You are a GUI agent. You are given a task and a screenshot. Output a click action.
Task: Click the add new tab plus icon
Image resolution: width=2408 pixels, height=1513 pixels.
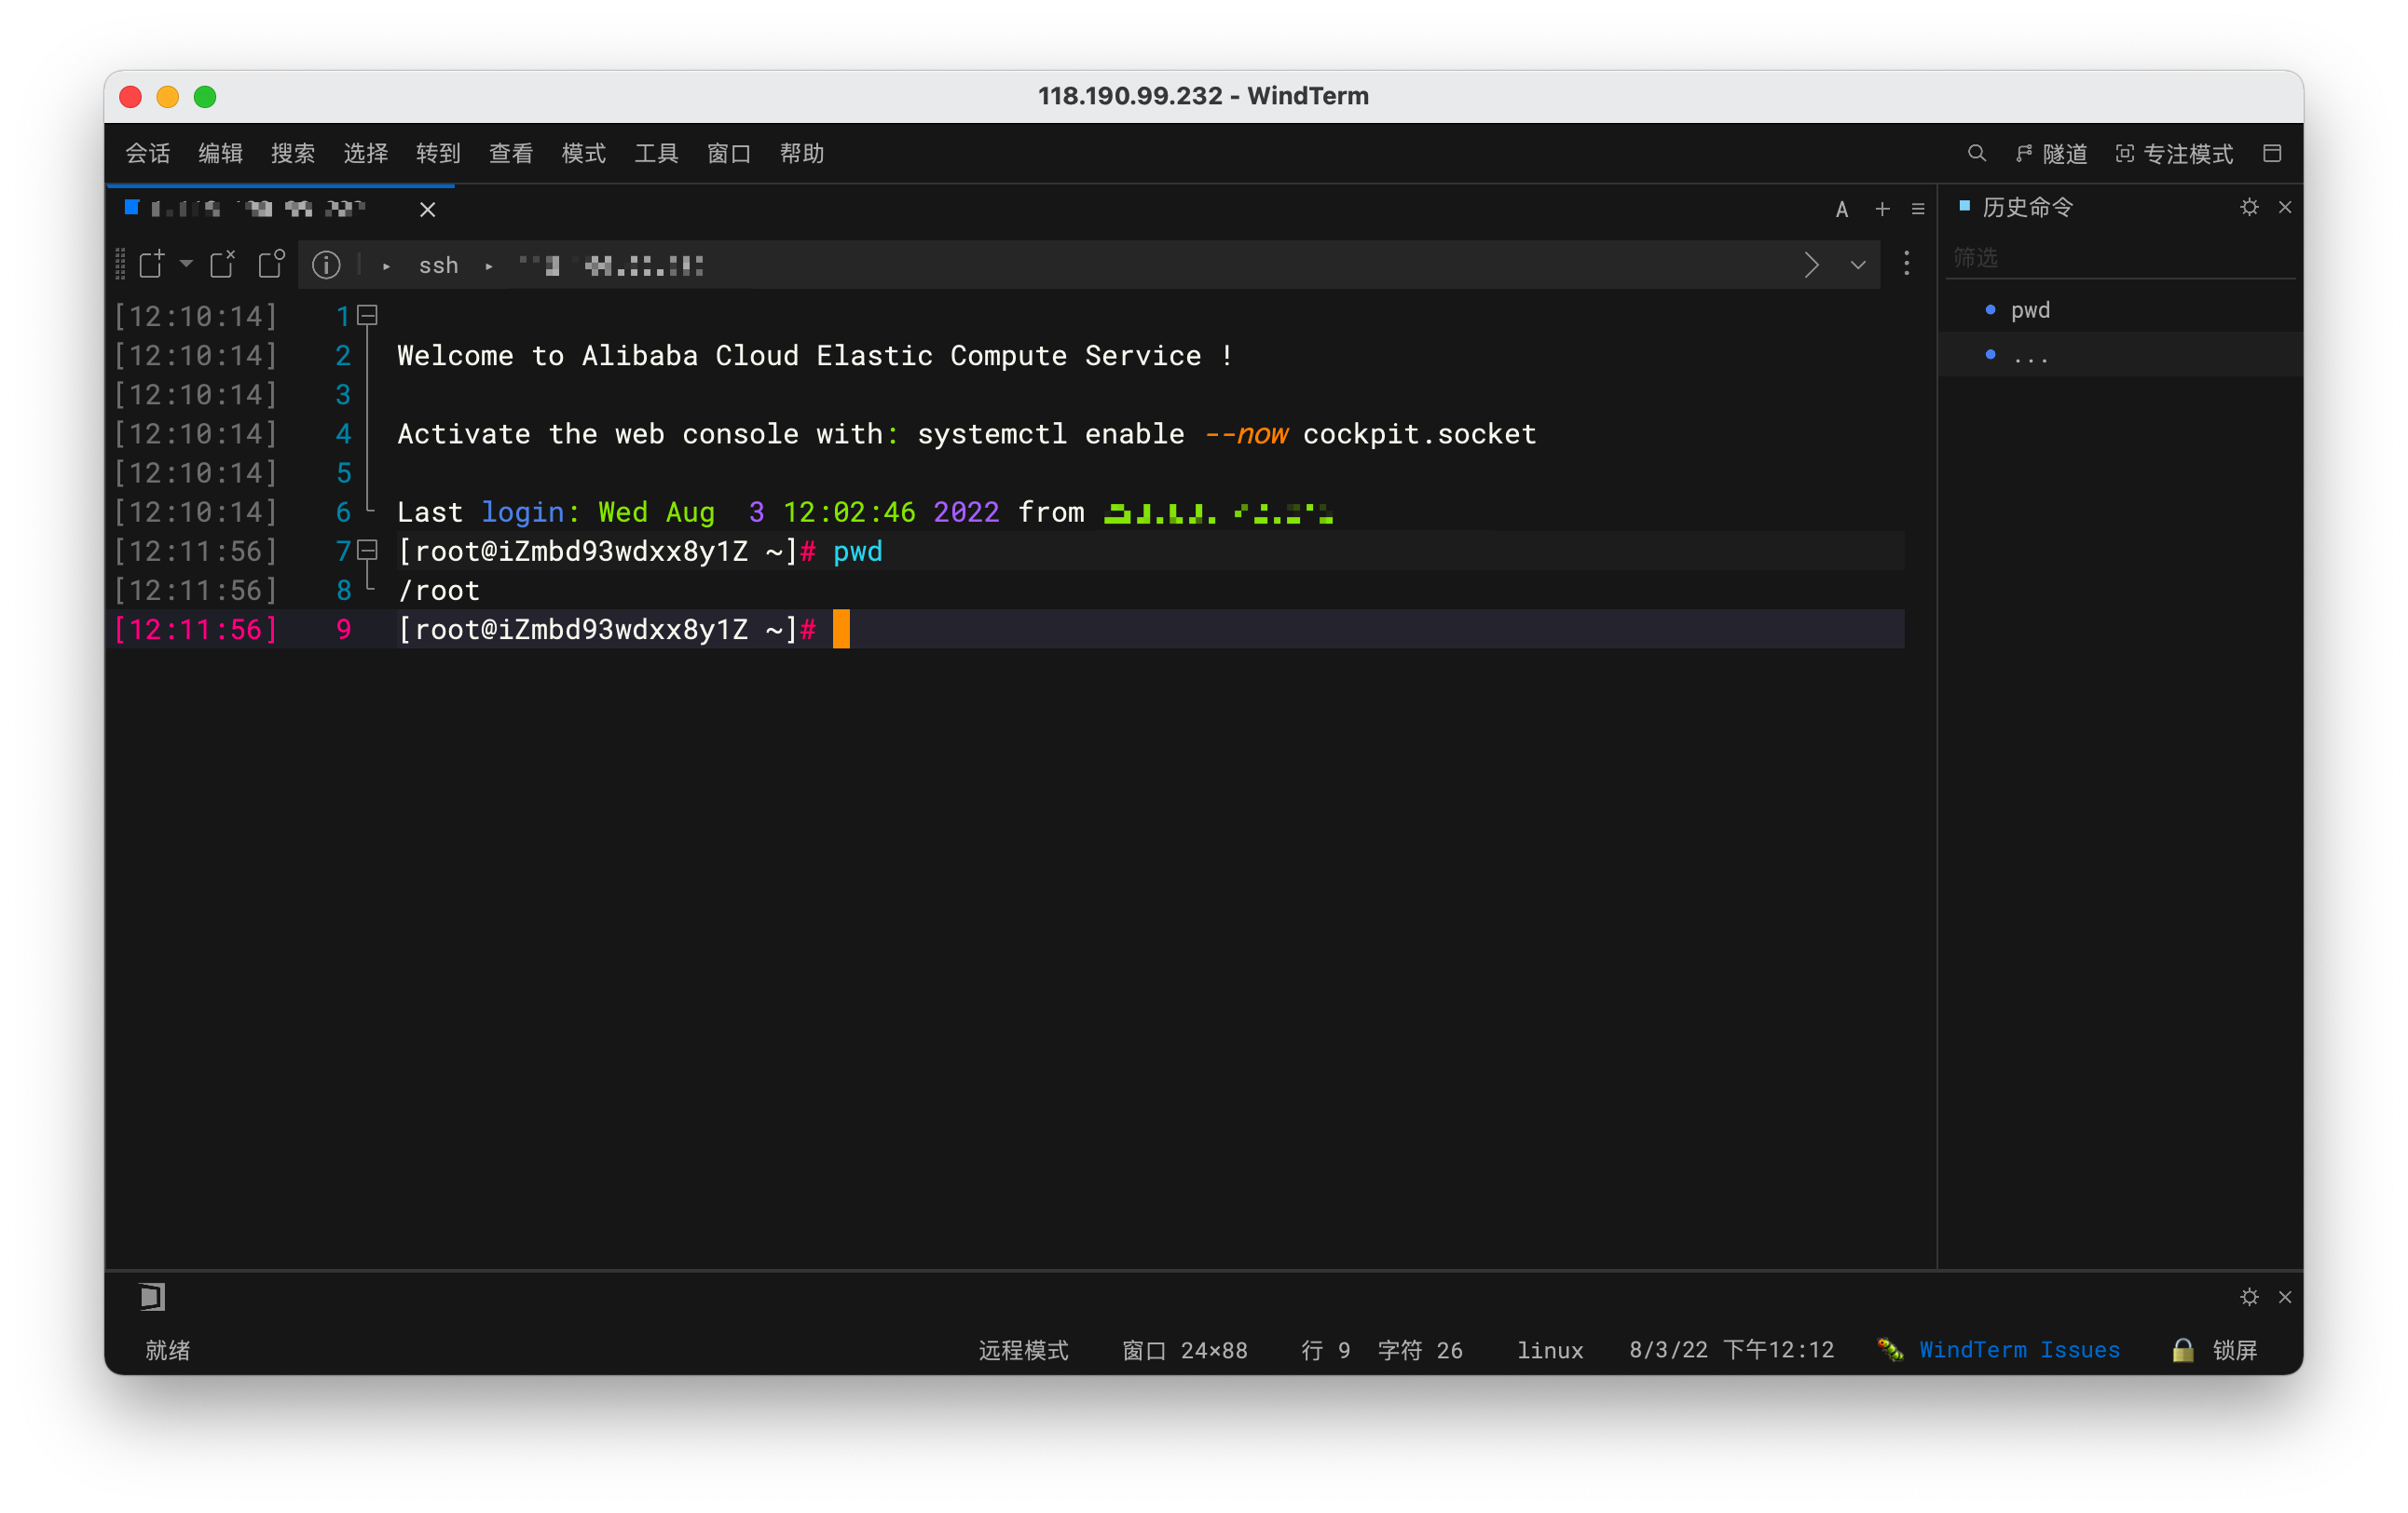pyautogui.click(x=1882, y=209)
